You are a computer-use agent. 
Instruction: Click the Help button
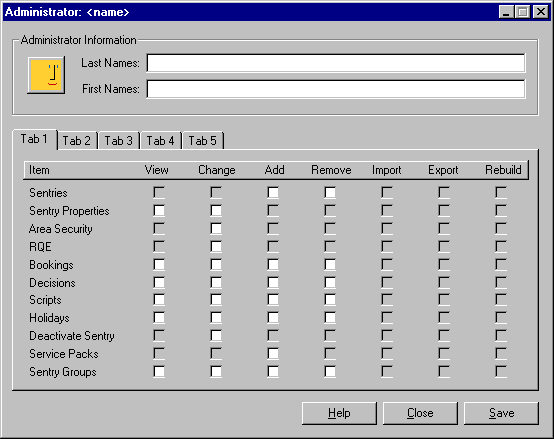point(339,413)
